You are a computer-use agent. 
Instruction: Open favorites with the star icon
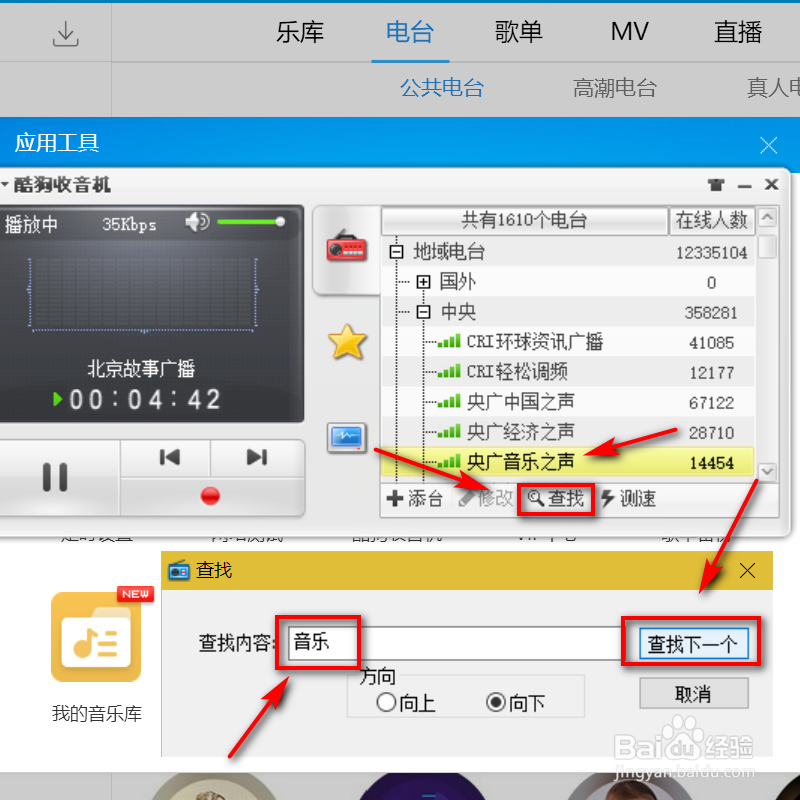[347, 342]
